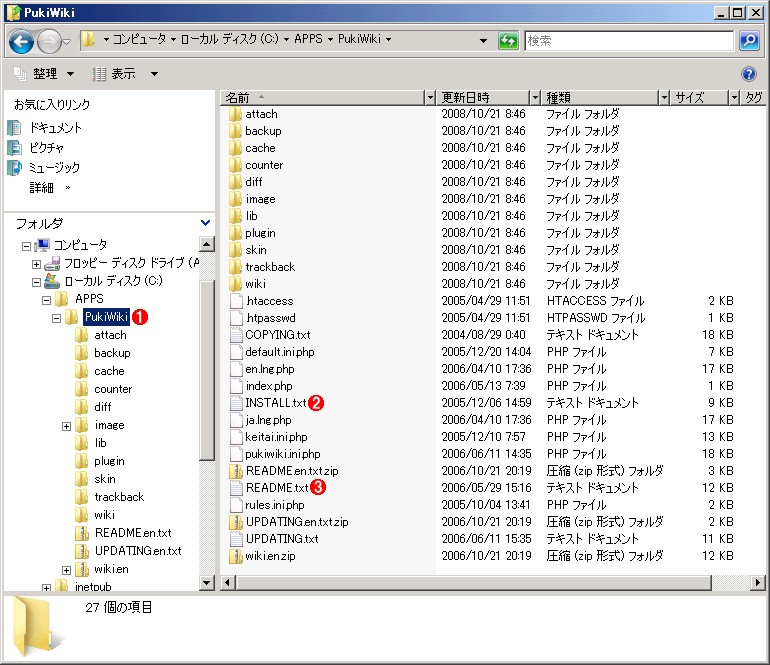The height and width of the screenshot is (665, 770).
Task: Click APPS in the address breadcrumb
Action: point(308,39)
